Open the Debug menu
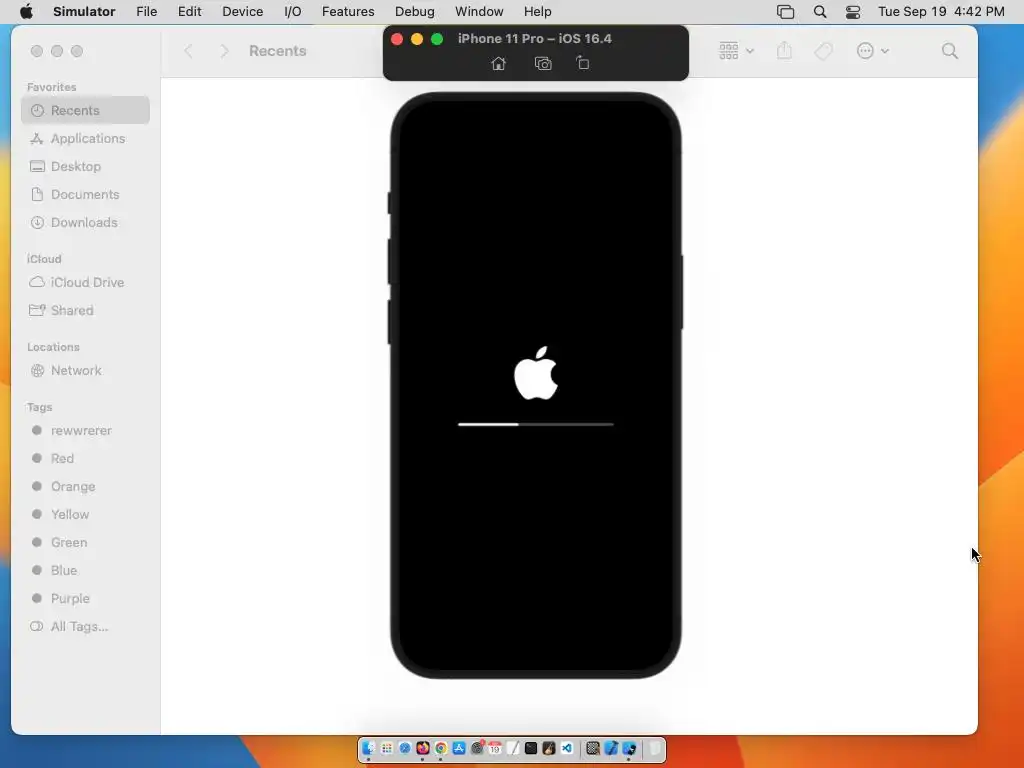 (x=415, y=12)
